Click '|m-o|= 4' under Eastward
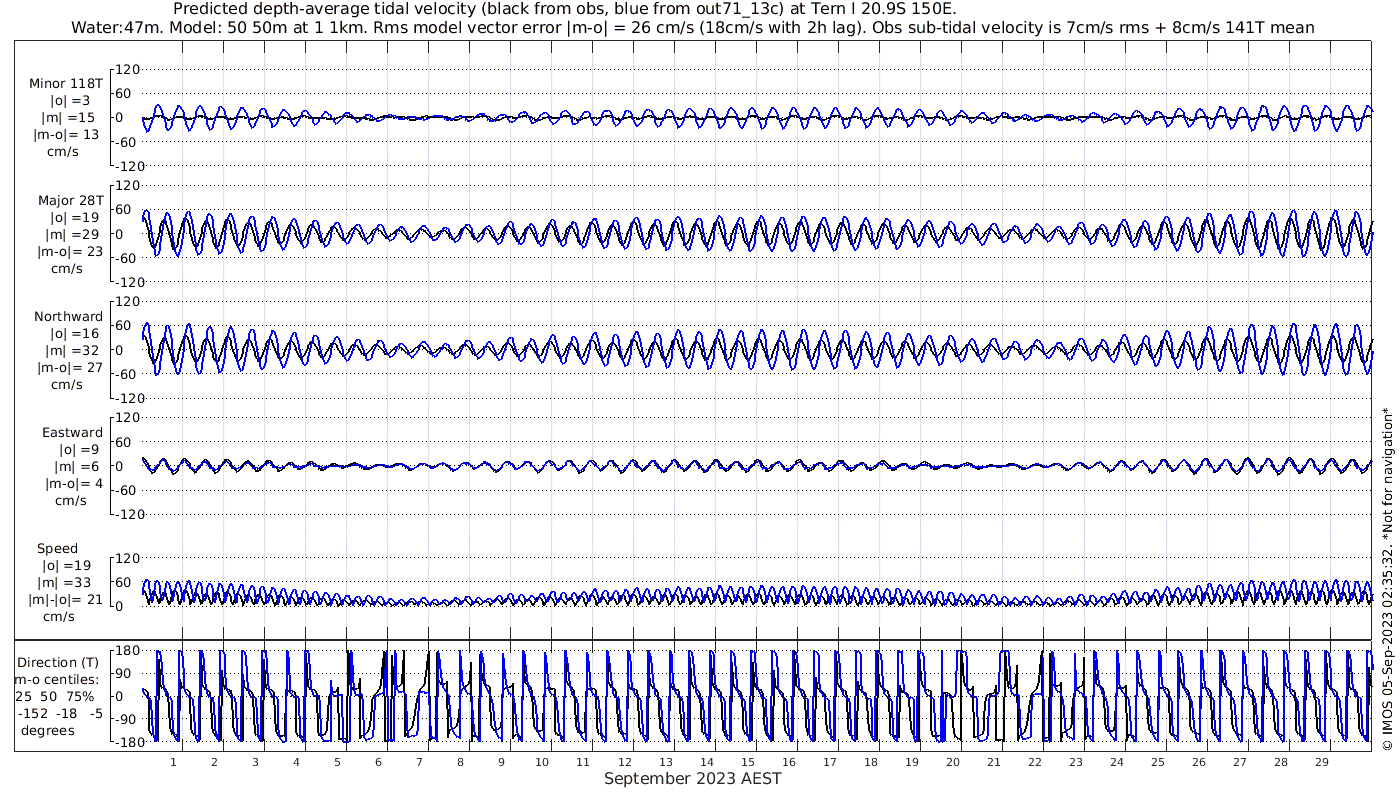 pyautogui.click(x=72, y=483)
